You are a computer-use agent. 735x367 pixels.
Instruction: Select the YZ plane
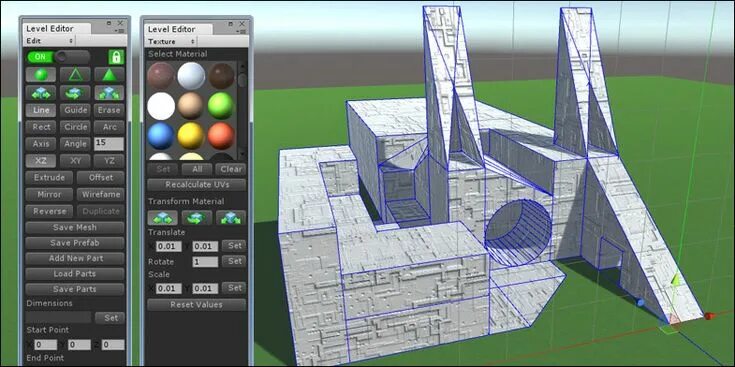pyautogui.click(x=109, y=161)
